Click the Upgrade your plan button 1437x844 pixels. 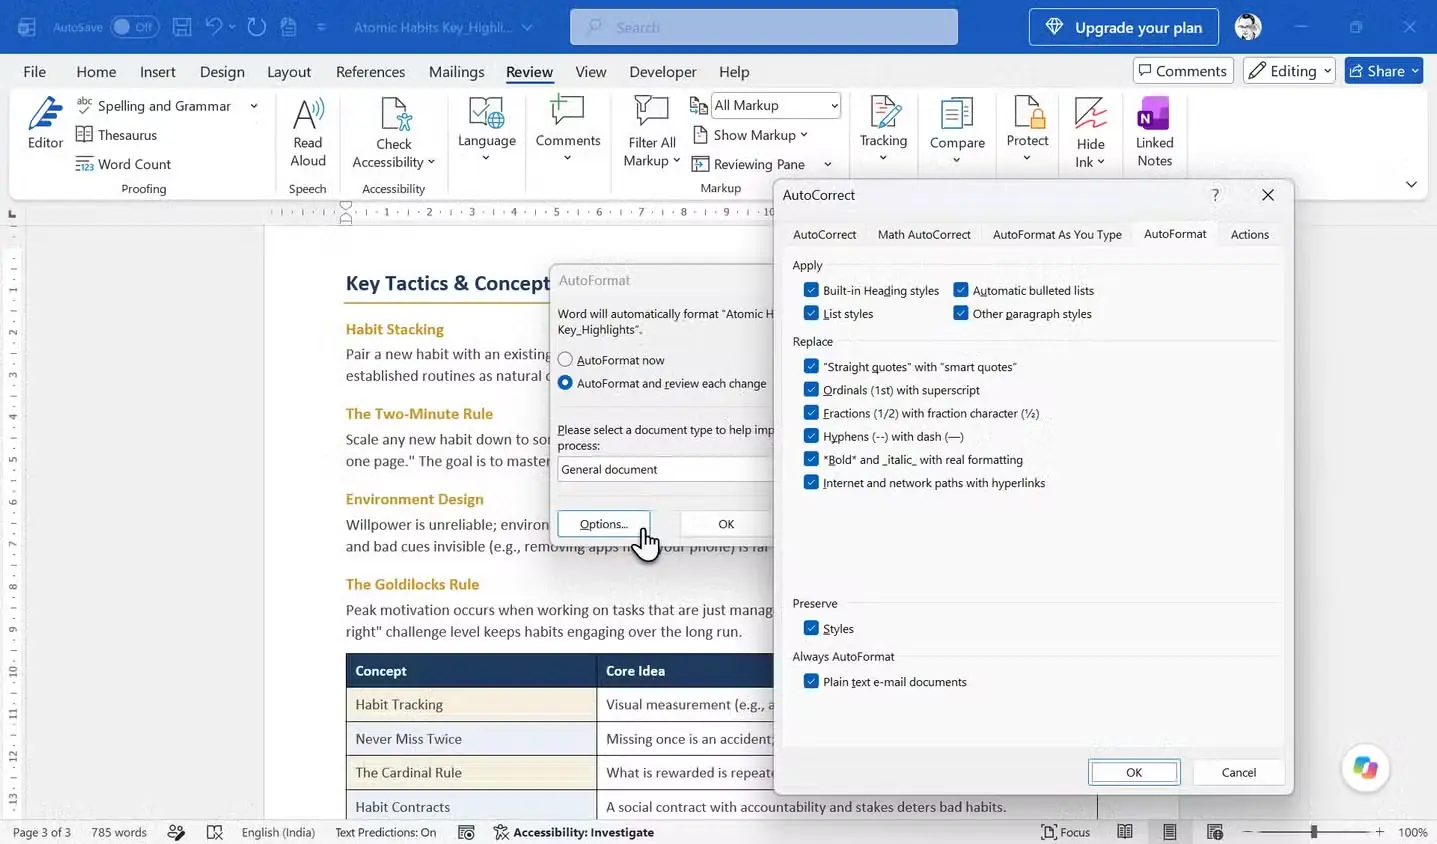[1124, 27]
